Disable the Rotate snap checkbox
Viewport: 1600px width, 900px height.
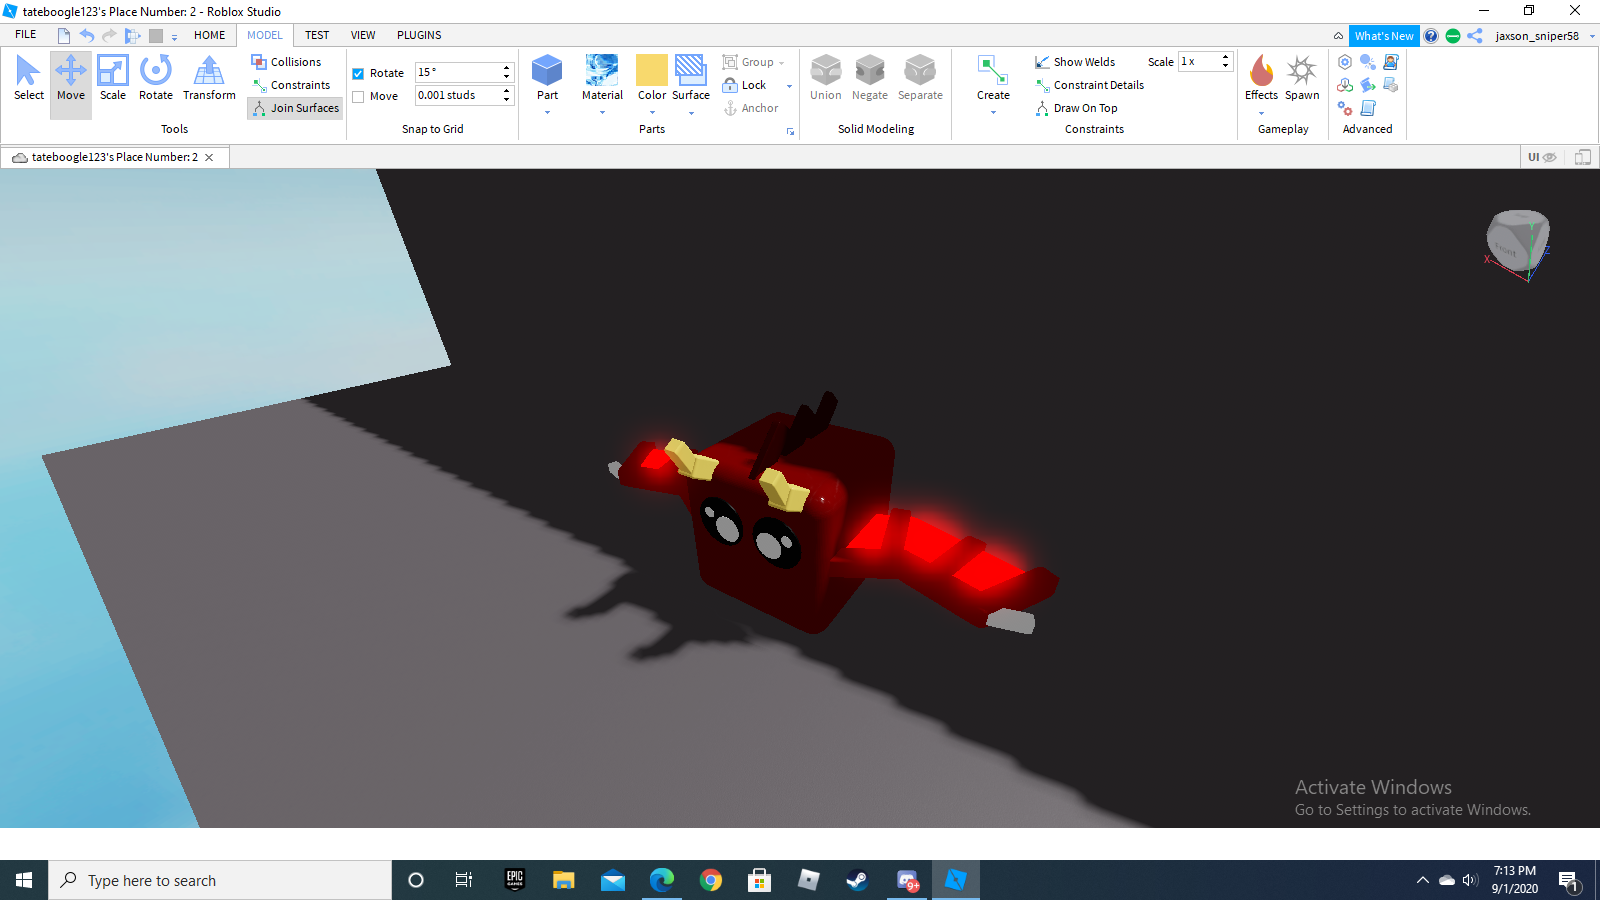click(x=358, y=73)
